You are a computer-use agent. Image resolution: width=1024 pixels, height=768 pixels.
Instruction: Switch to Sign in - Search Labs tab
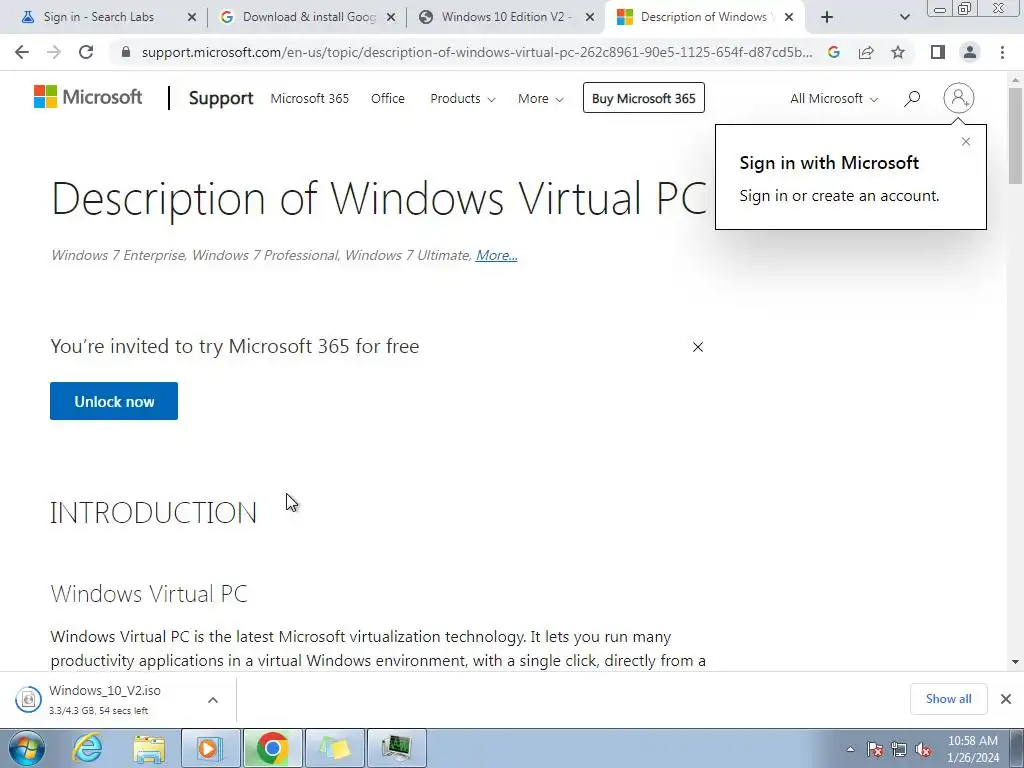tap(99, 18)
